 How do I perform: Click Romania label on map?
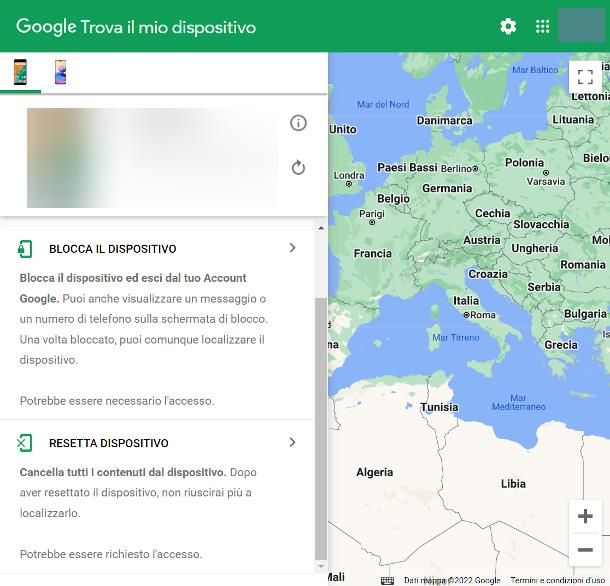[x=582, y=265]
